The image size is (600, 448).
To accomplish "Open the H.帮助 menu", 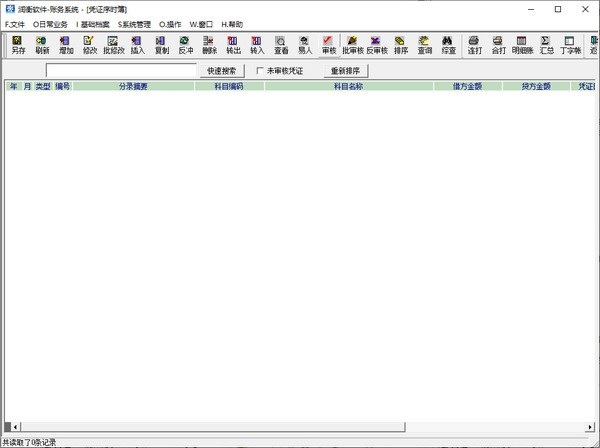I will (232, 23).
